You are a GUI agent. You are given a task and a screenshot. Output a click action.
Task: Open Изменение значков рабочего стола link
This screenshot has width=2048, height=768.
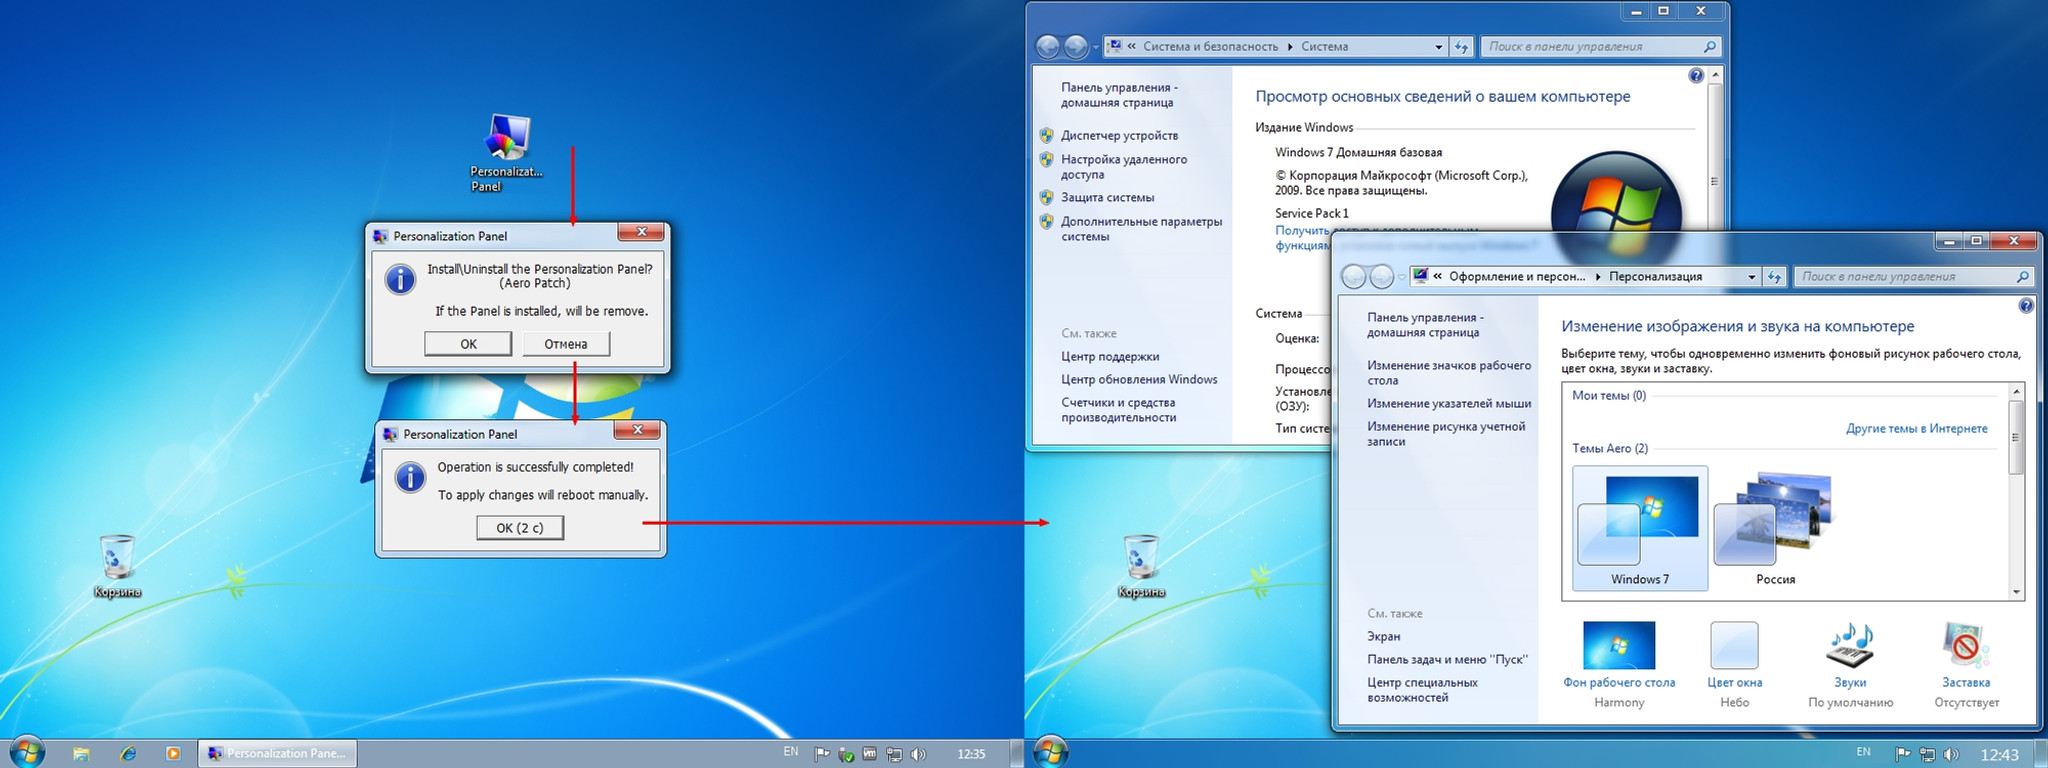point(1449,373)
